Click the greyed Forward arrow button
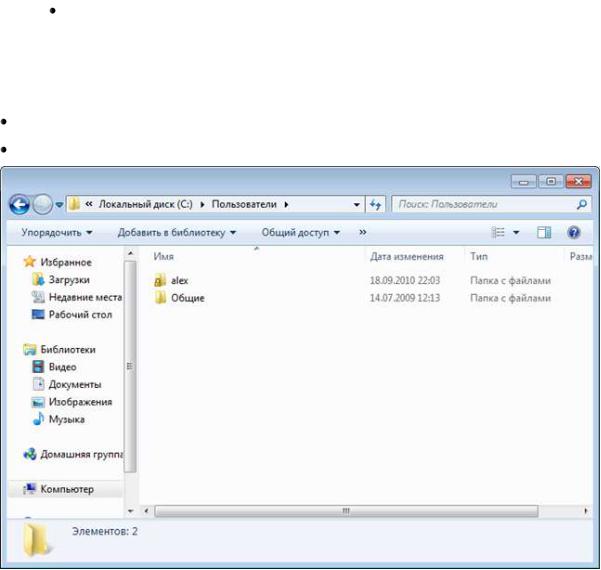The height and width of the screenshot is (570, 601). pos(42,204)
